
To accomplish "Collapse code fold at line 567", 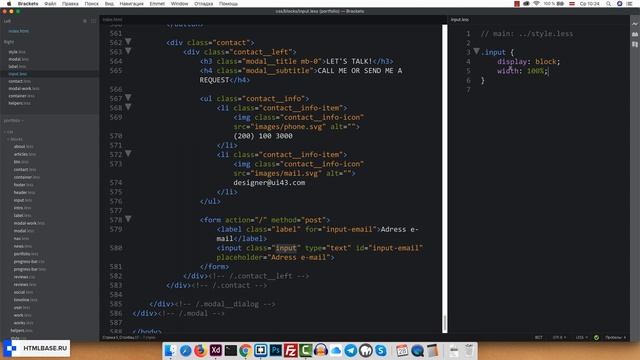I will 128,98.
